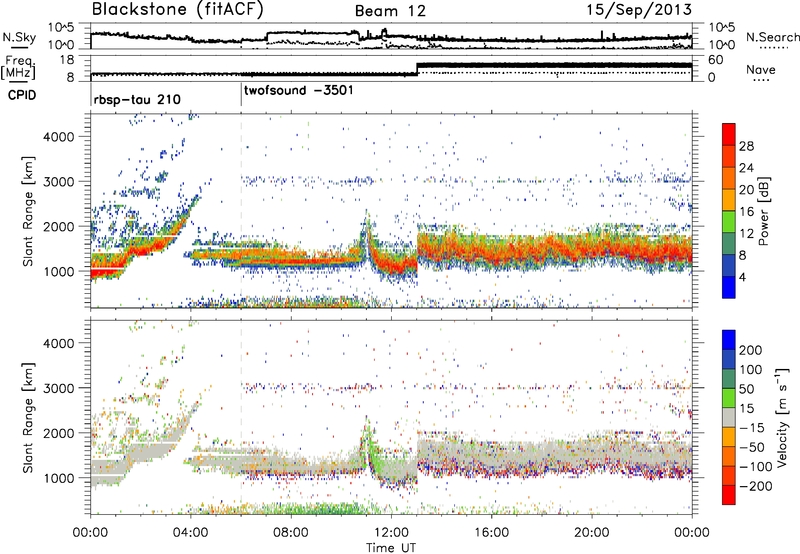
Task: Click the '4' tick on the power colorbar
Action: coord(742,277)
